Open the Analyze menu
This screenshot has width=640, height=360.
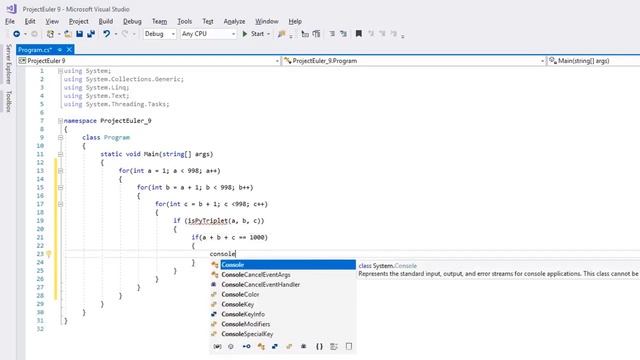[234, 21]
